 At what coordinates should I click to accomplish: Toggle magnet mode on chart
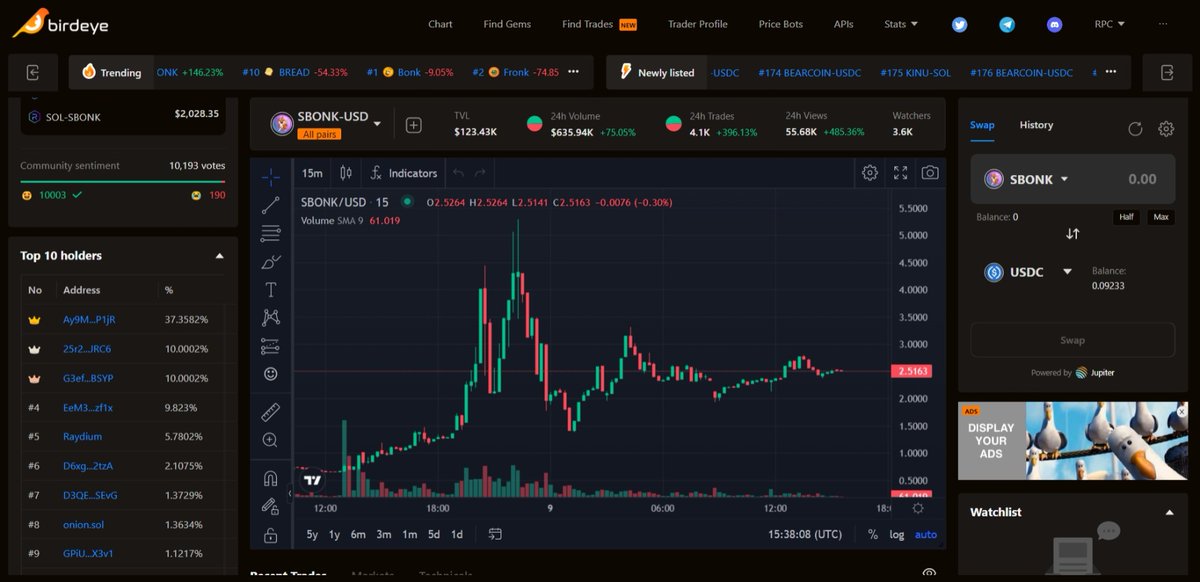(270, 478)
